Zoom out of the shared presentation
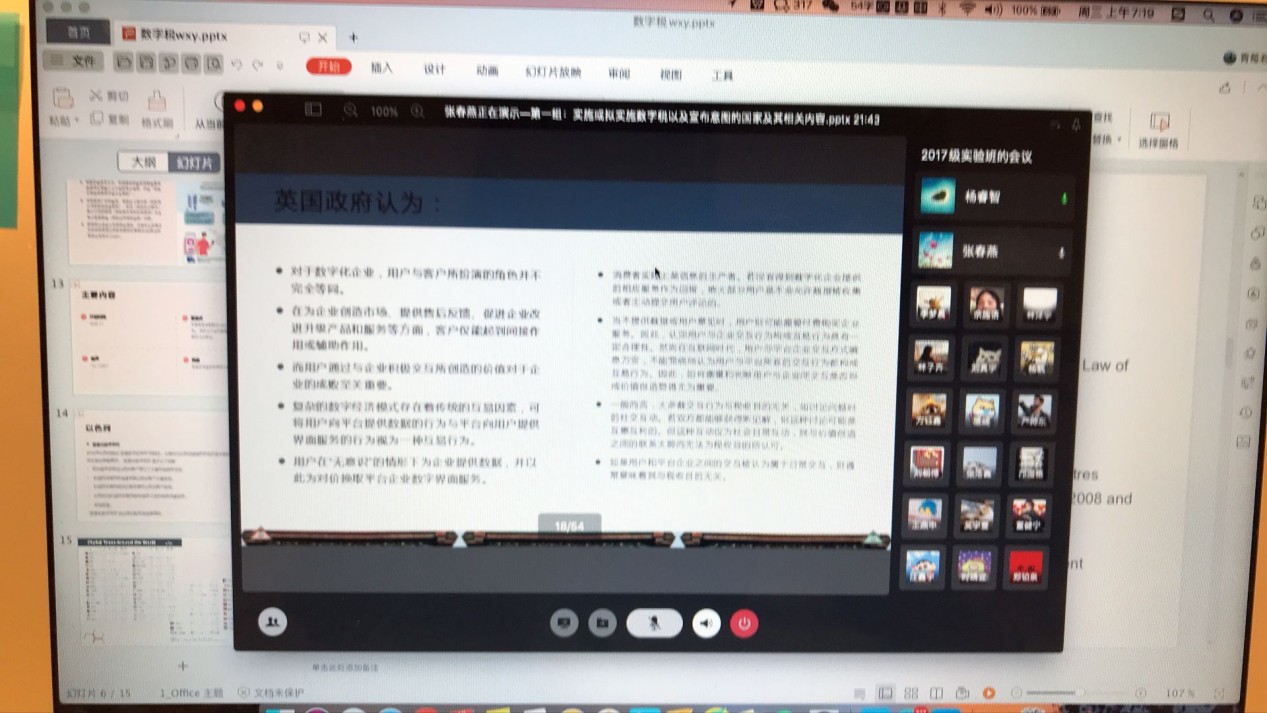The width and height of the screenshot is (1267, 713). tap(350, 111)
